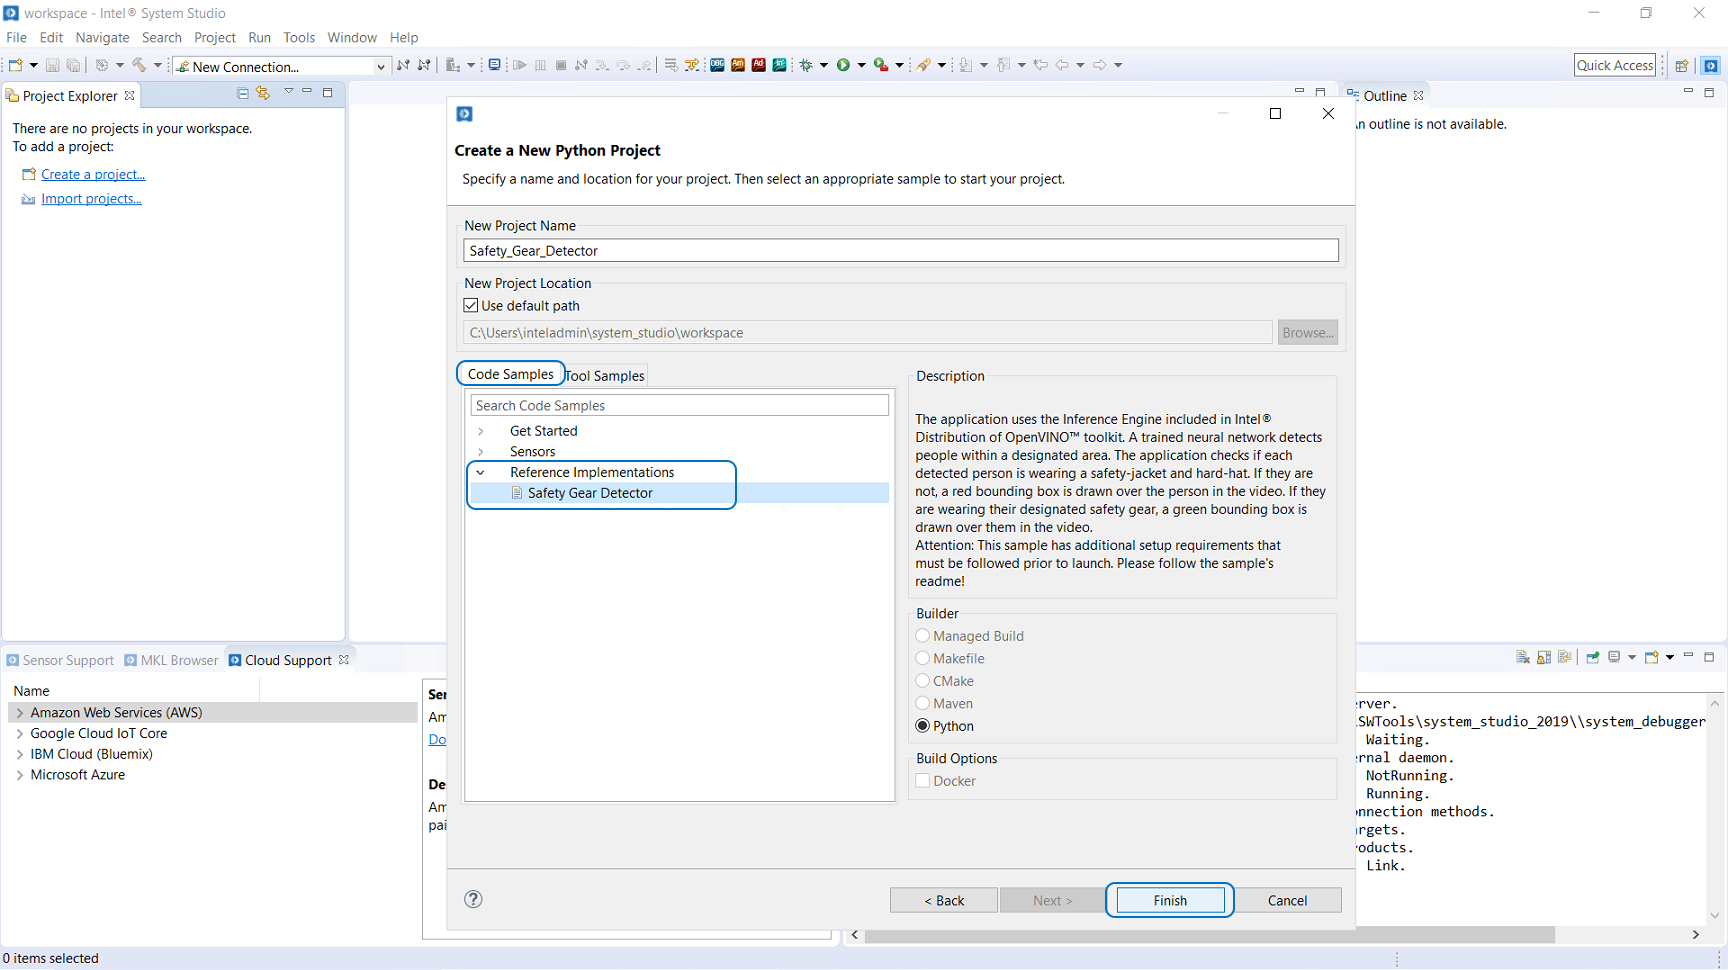Click the Pin Console icon
The image size is (1728, 970).
[x=1593, y=657]
